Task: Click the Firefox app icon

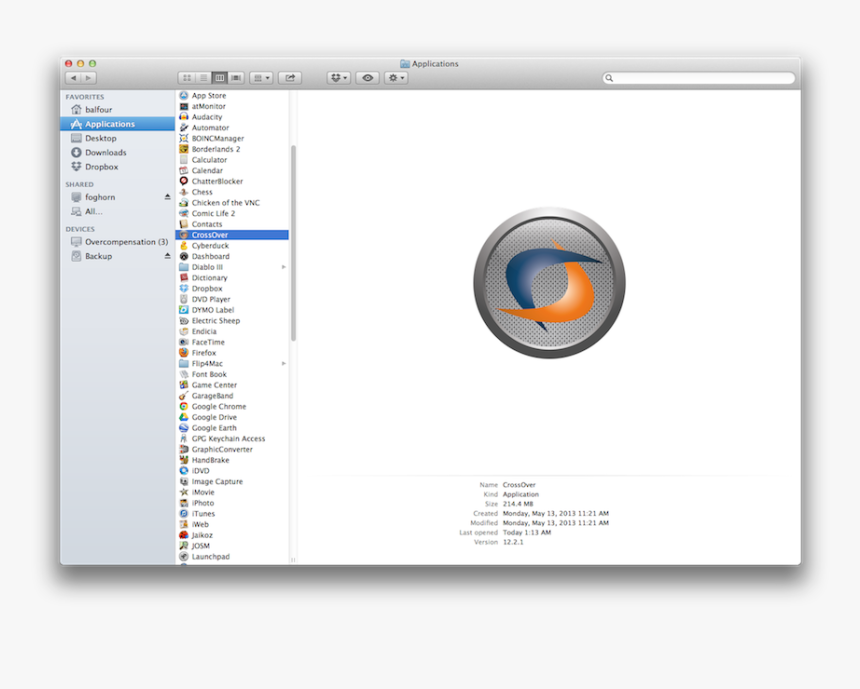Action: (x=184, y=353)
